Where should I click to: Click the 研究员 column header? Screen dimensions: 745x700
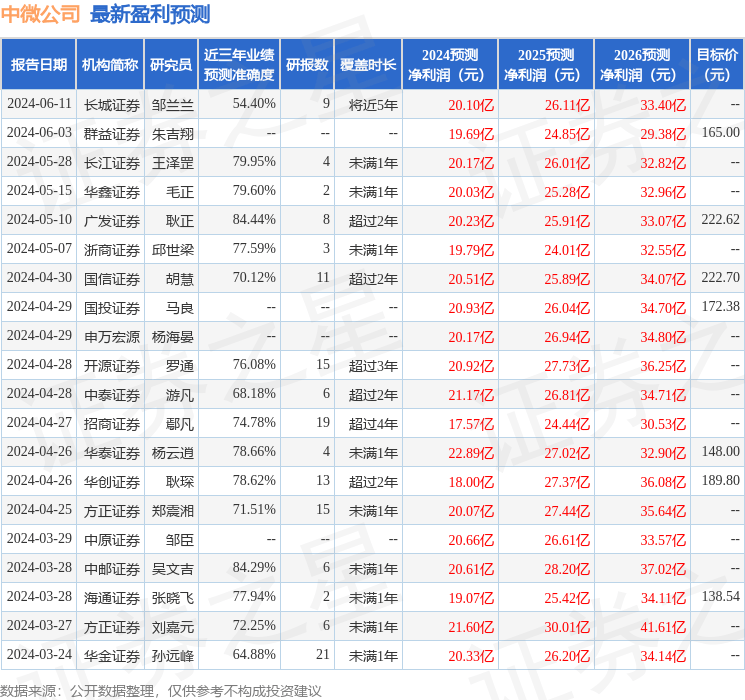pyautogui.click(x=171, y=65)
